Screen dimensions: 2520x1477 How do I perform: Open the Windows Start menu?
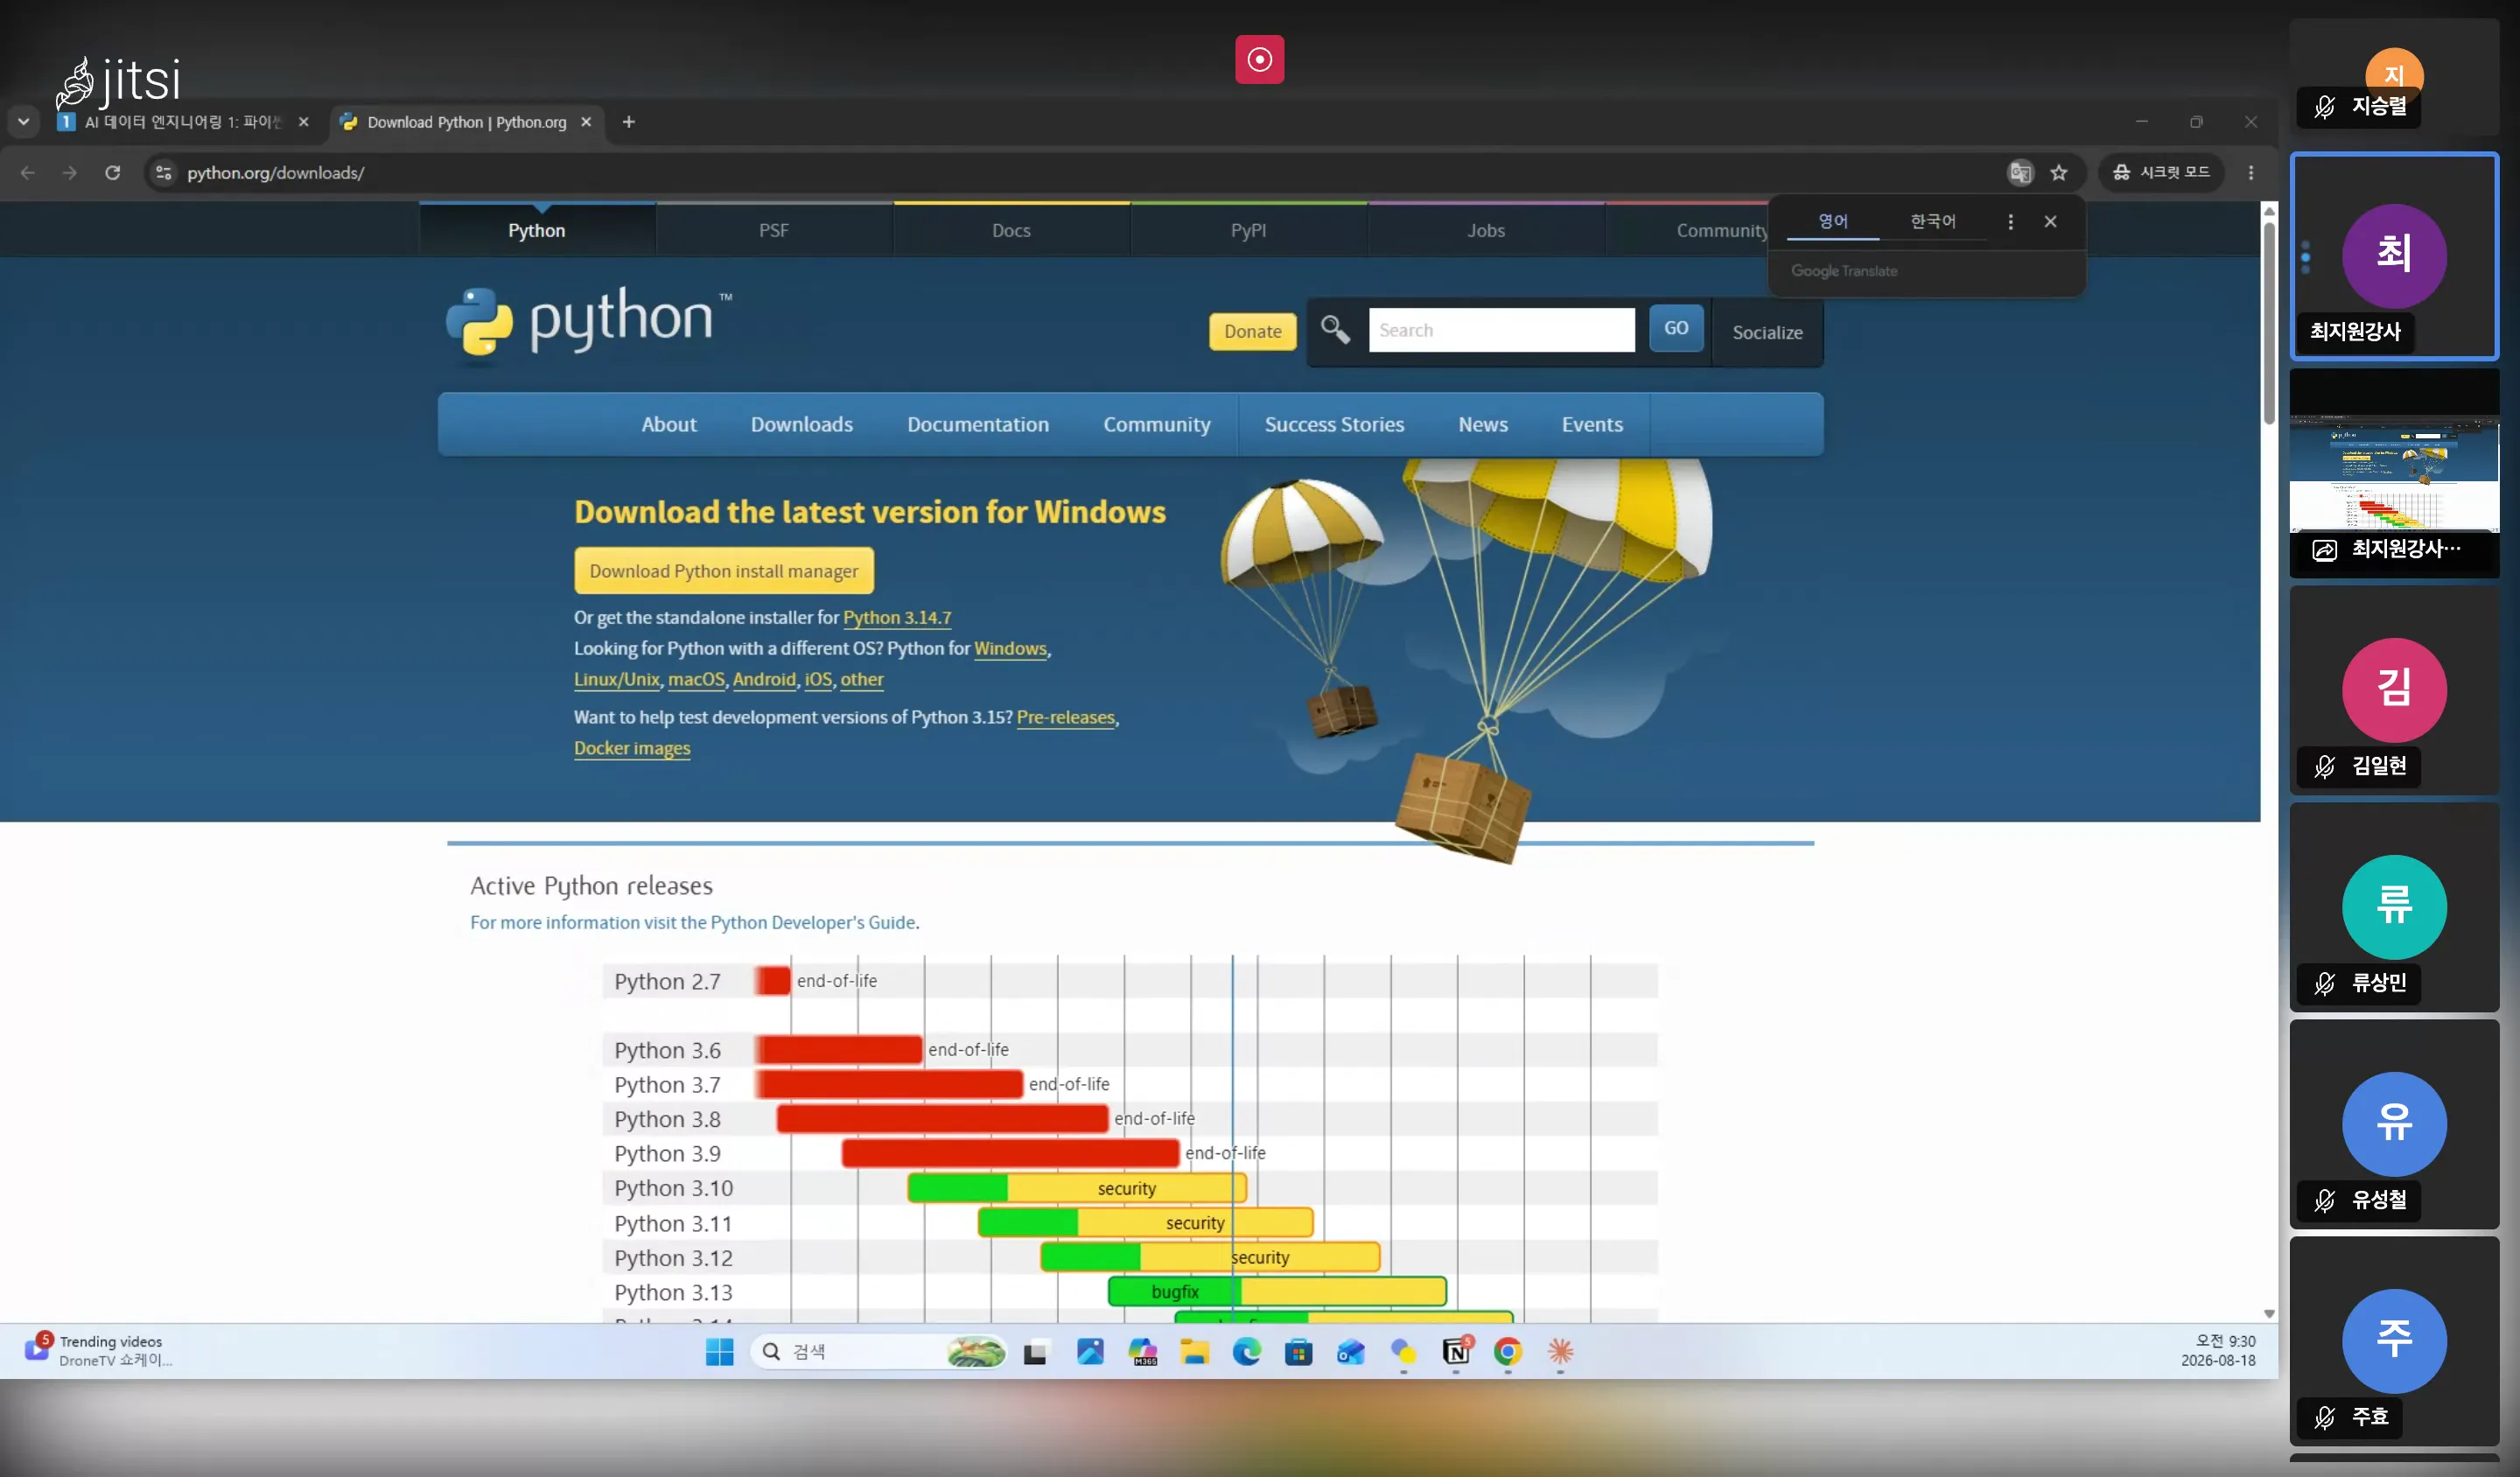click(x=719, y=1353)
